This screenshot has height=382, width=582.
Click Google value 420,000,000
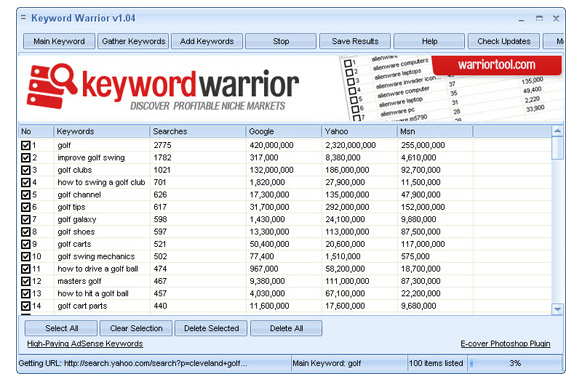(x=272, y=145)
